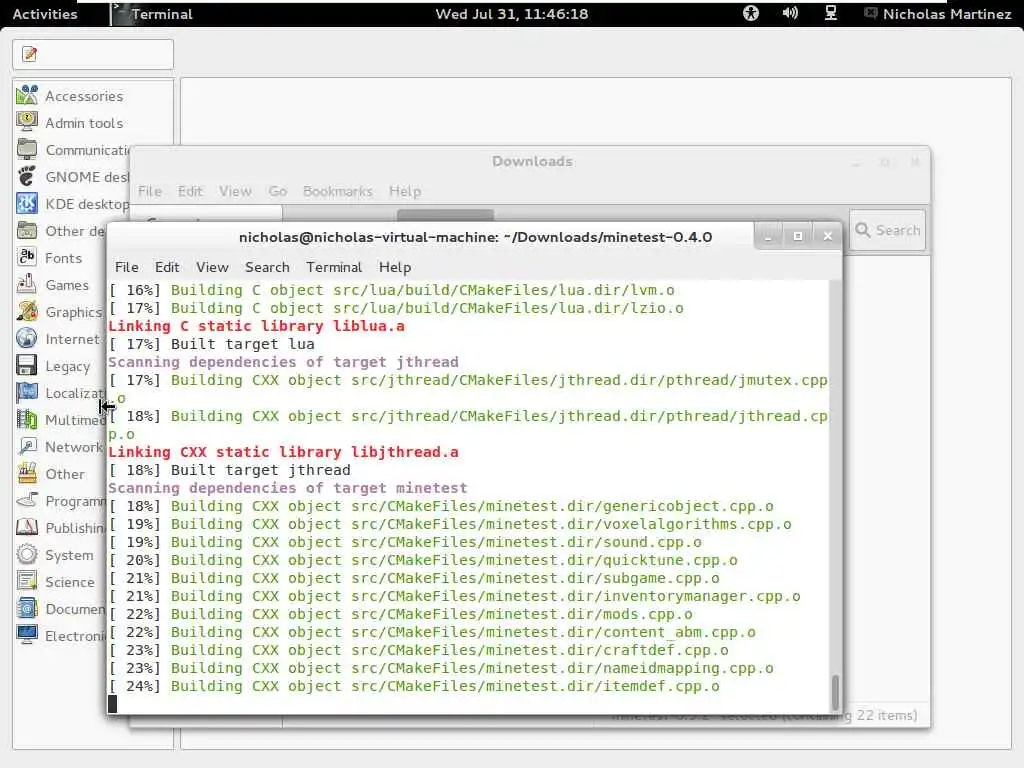Image resolution: width=1024 pixels, height=768 pixels.
Task: Select the Other category icon
Action: (27, 473)
